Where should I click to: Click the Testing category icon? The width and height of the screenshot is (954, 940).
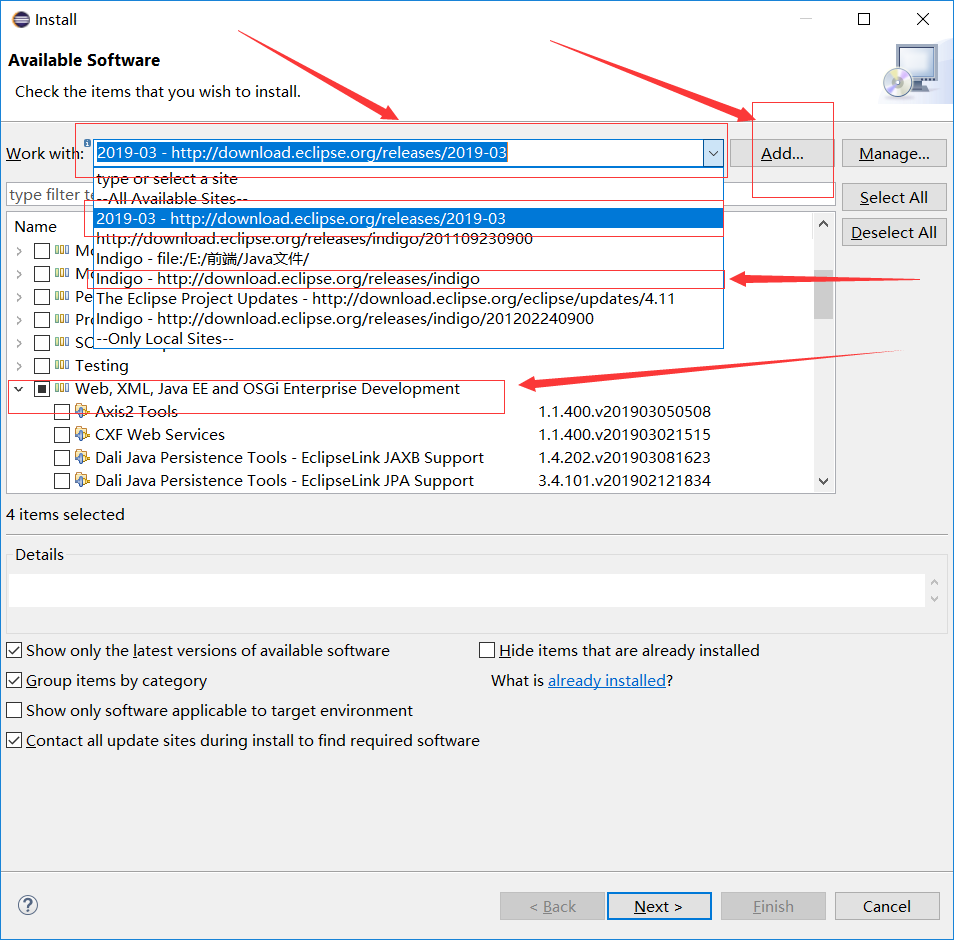coord(62,365)
